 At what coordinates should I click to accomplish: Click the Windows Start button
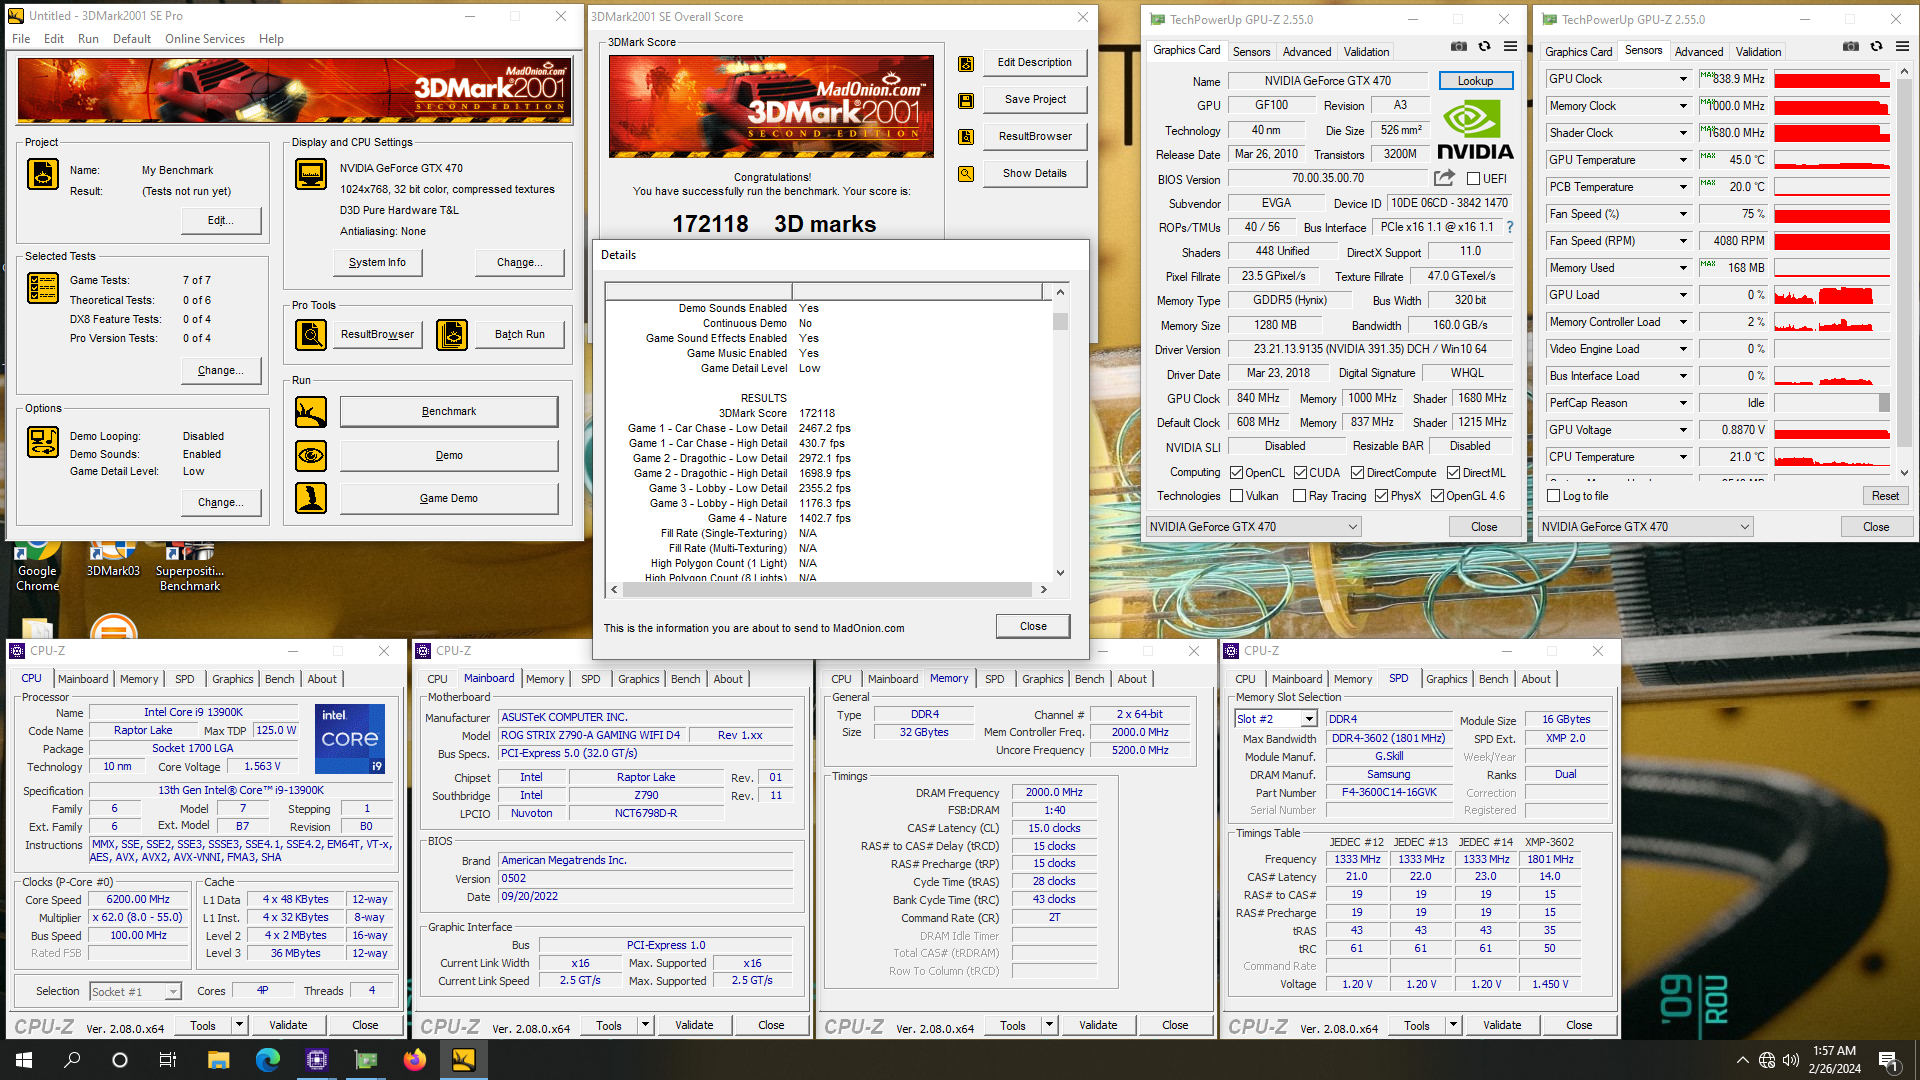click(x=24, y=1060)
